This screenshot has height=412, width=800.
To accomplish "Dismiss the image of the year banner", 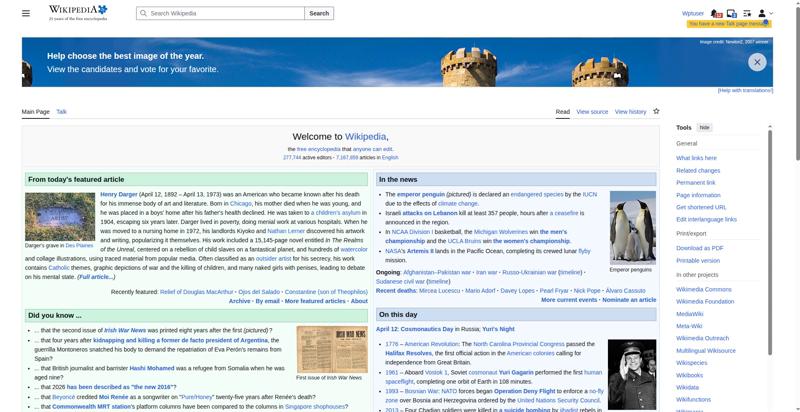I will [757, 62].
